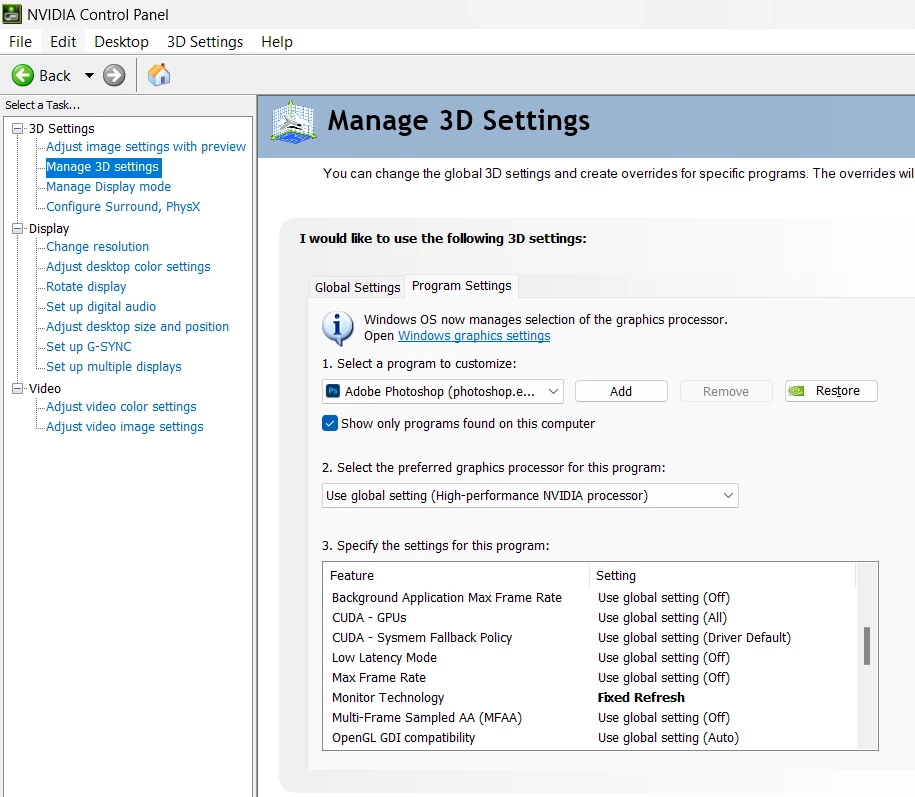The width and height of the screenshot is (915, 797).
Task: Click the Manage 3D Settings header icon
Action: tap(294, 122)
